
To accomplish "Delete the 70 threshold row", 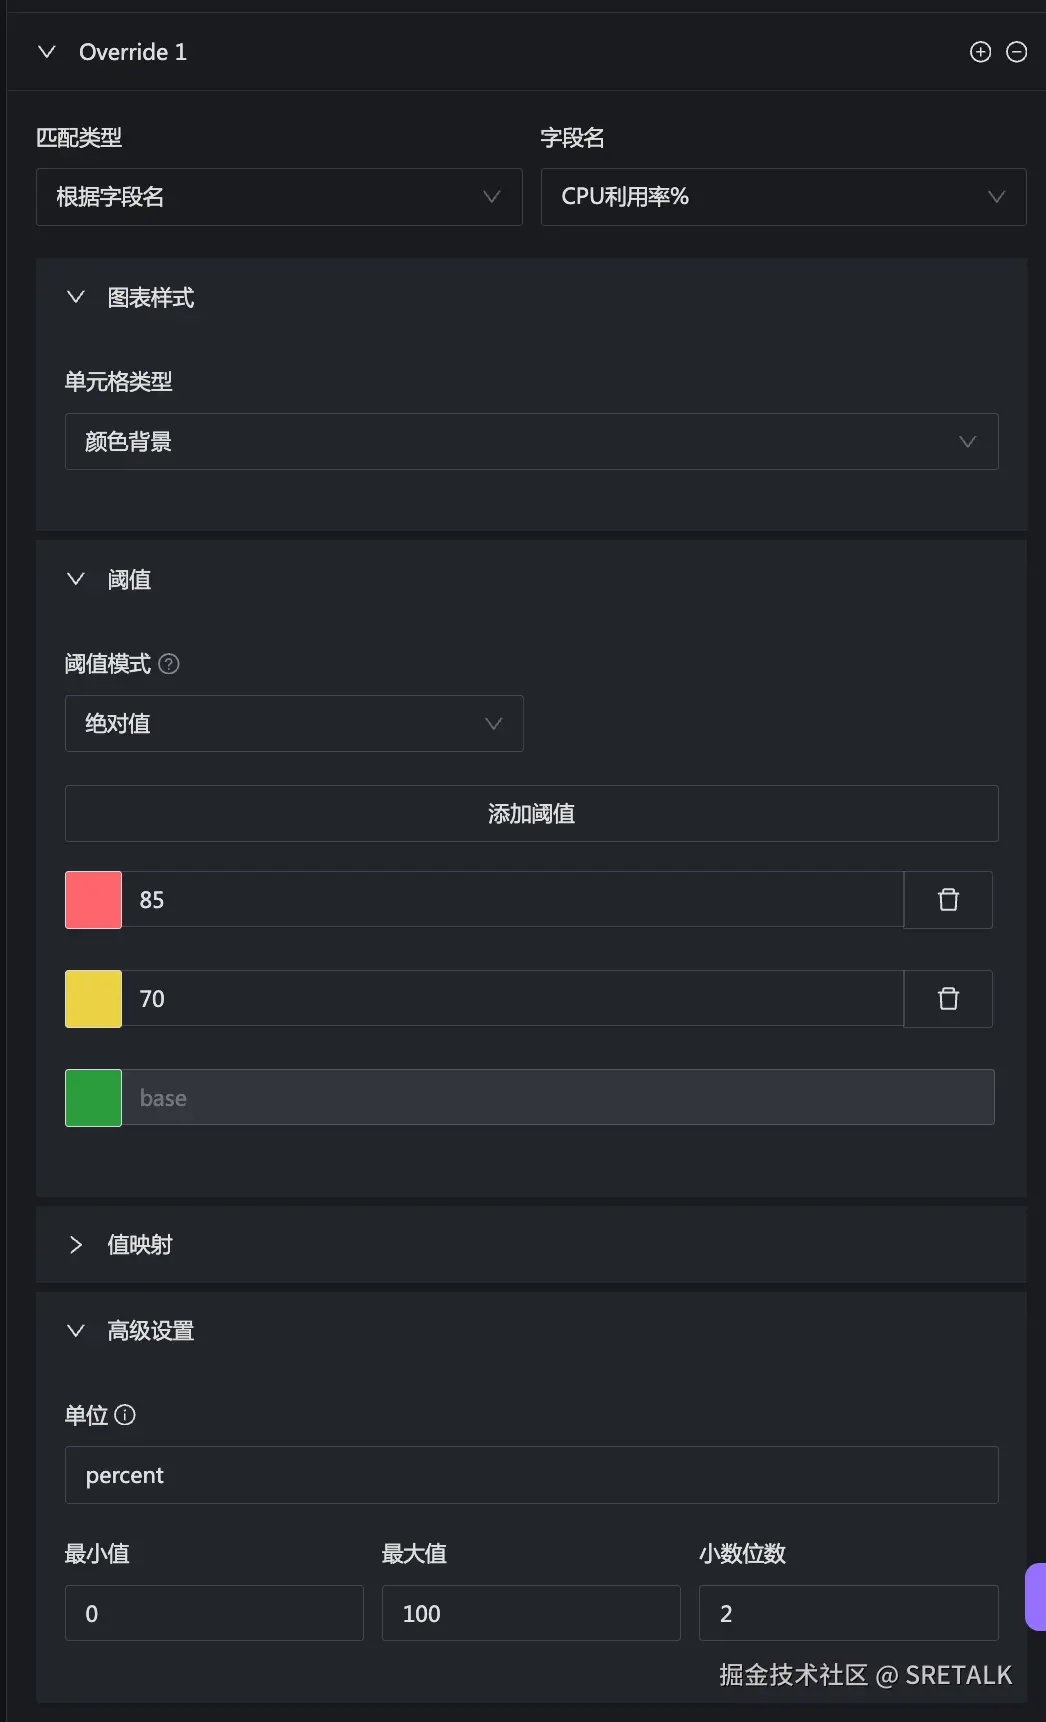I will pyautogui.click(x=948, y=999).
